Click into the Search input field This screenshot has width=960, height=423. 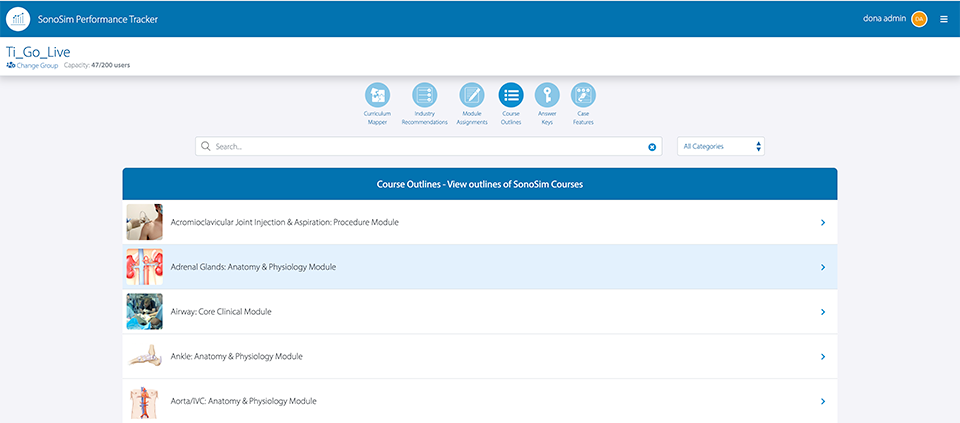point(429,146)
